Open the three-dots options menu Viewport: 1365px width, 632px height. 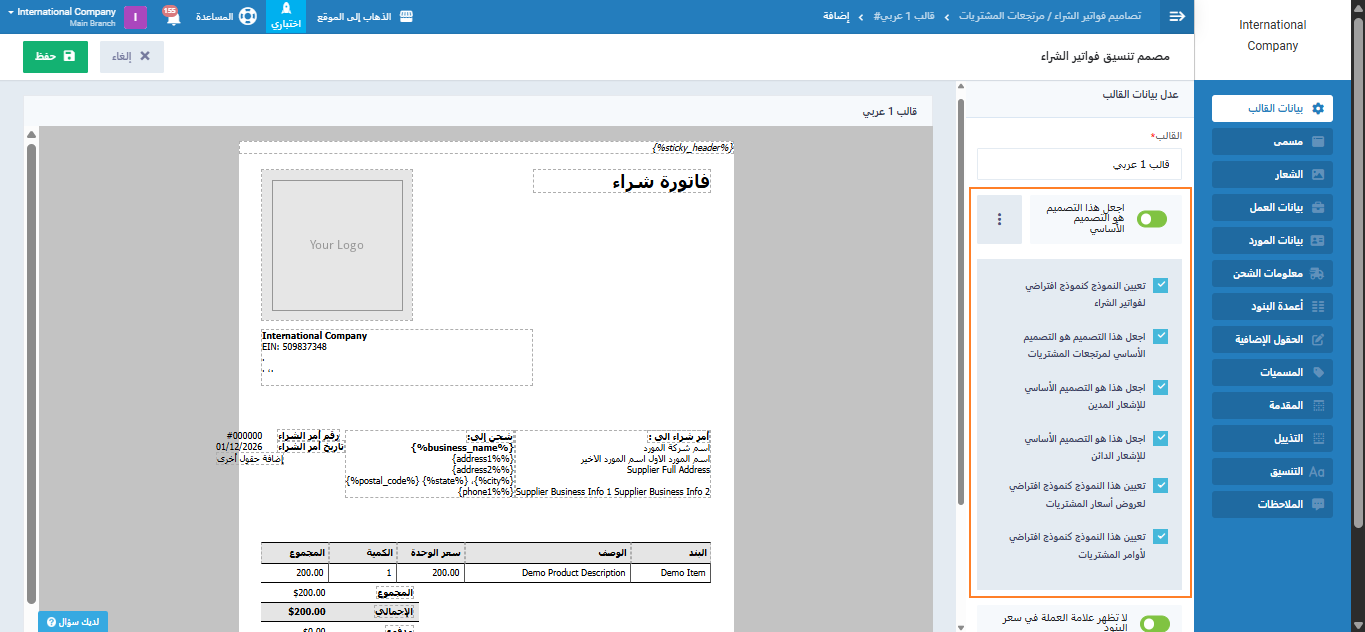[x=996, y=220]
